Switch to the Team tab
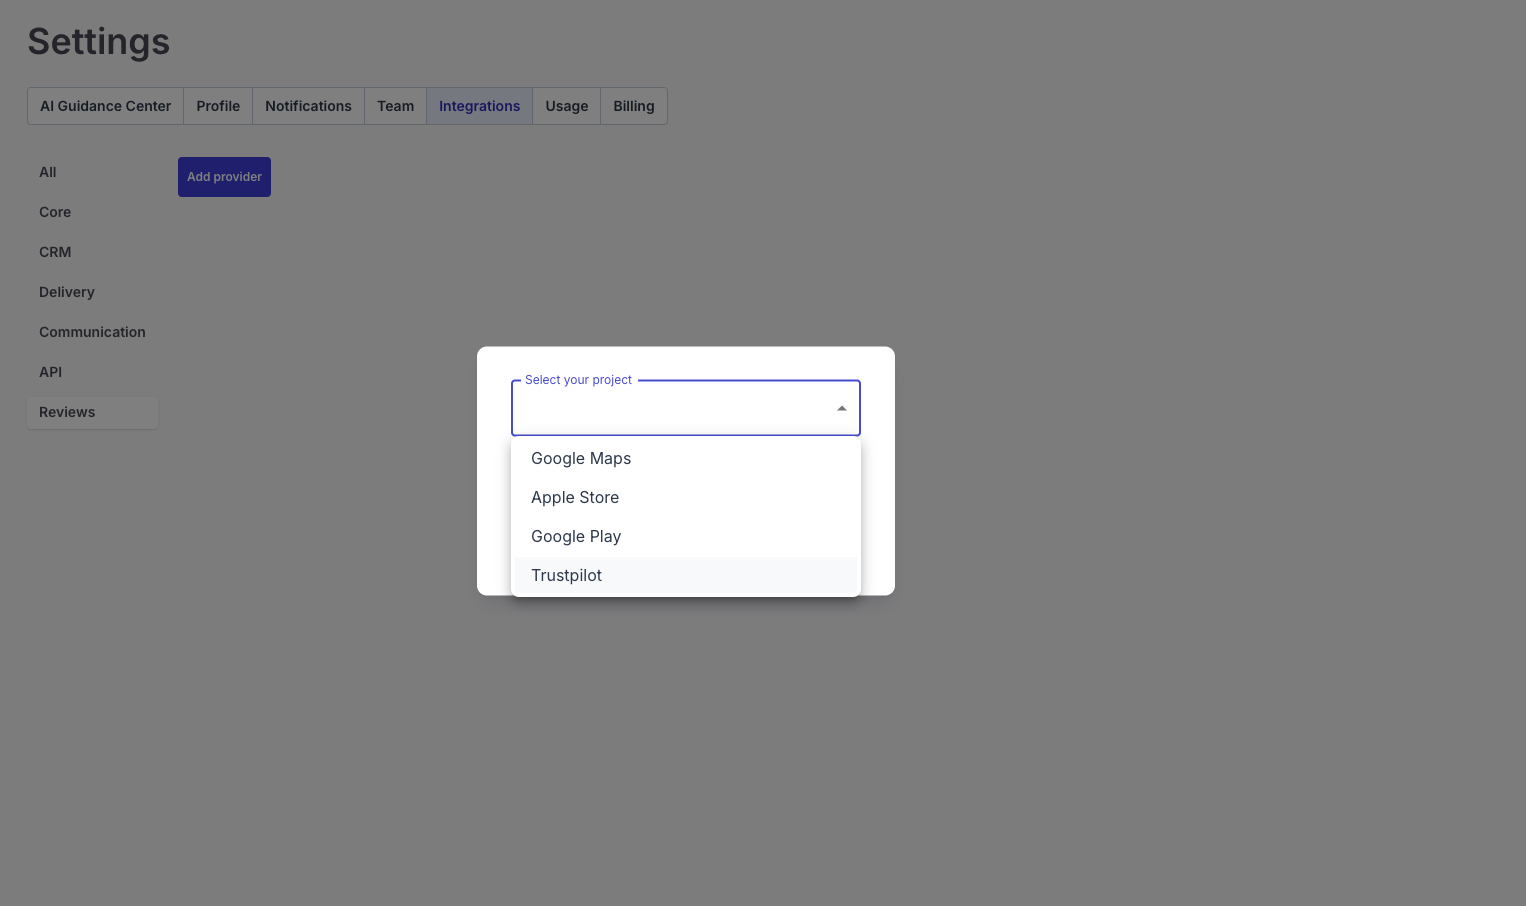Viewport: 1526px width, 906px height. (x=395, y=106)
